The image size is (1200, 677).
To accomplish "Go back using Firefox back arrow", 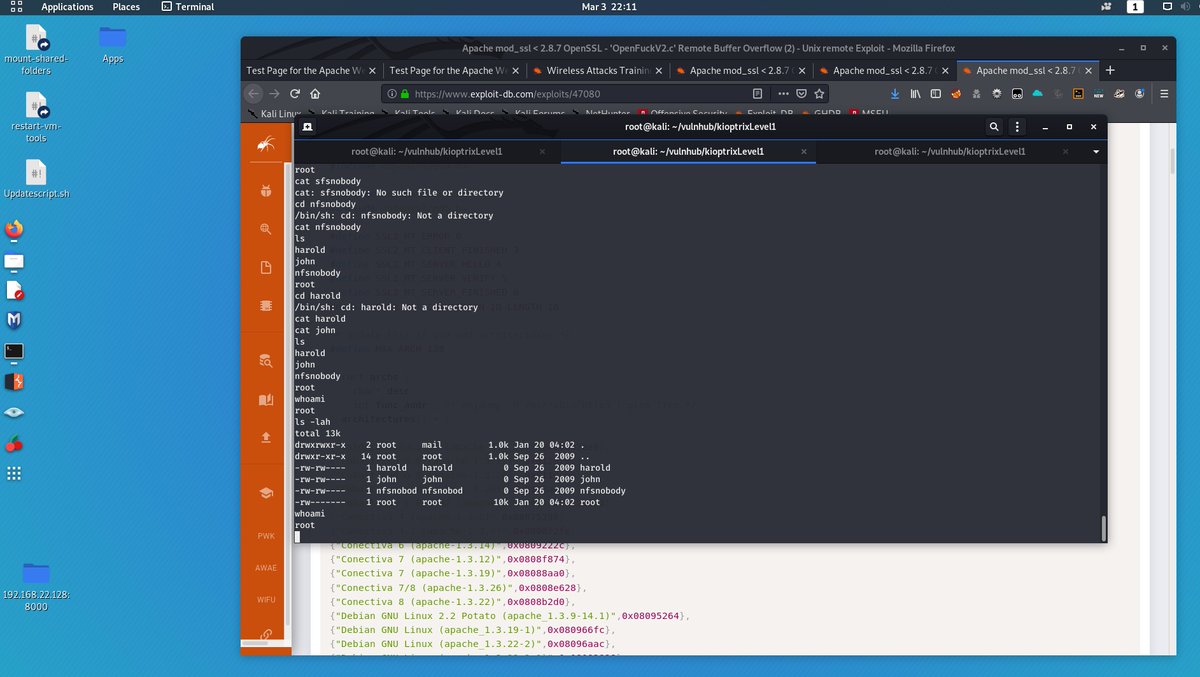I will click(x=252, y=93).
